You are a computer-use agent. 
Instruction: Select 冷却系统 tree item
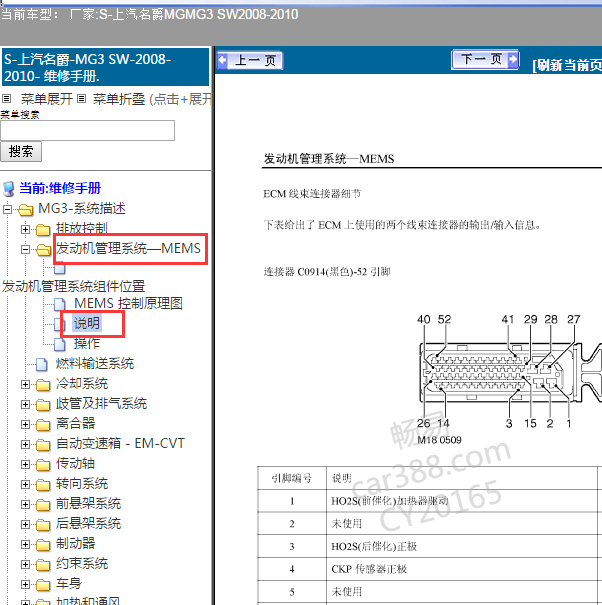point(82,384)
